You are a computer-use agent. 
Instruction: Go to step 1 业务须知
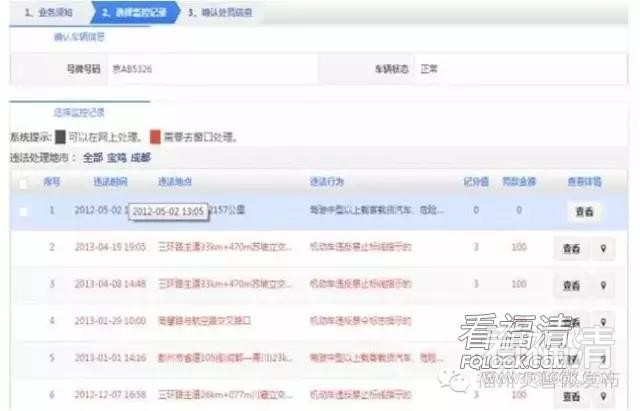[x=48, y=13]
